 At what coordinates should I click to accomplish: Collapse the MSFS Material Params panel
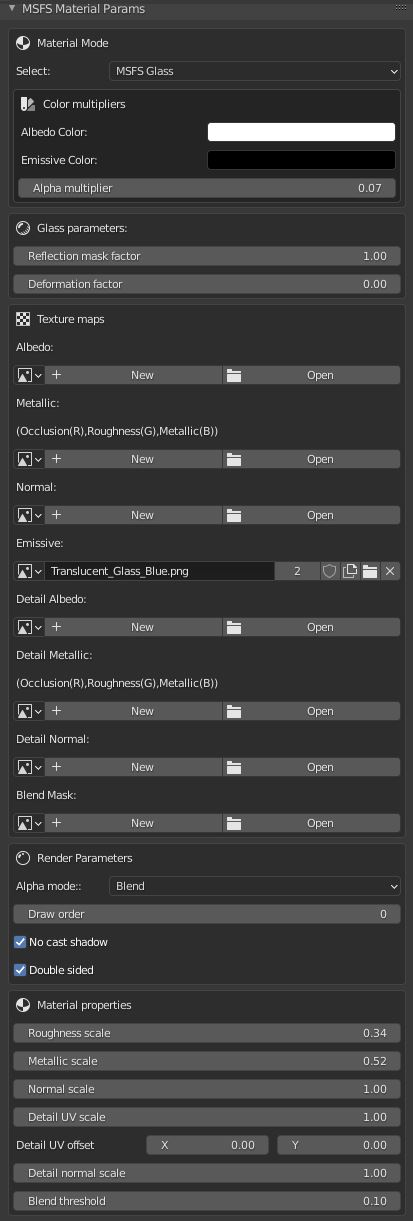[x=11, y=9]
